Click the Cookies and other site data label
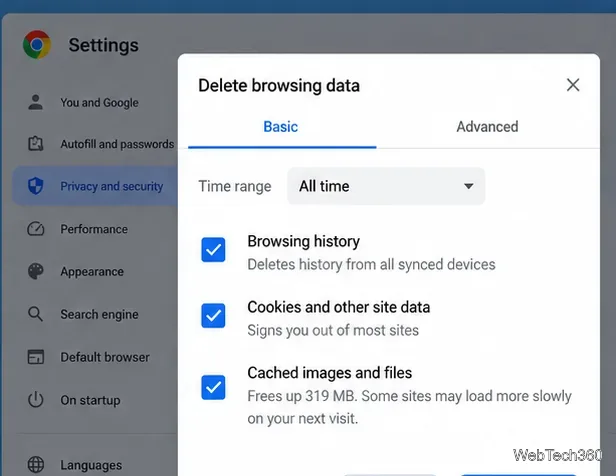The height and width of the screenshot is (476, 616). point(339,307)
